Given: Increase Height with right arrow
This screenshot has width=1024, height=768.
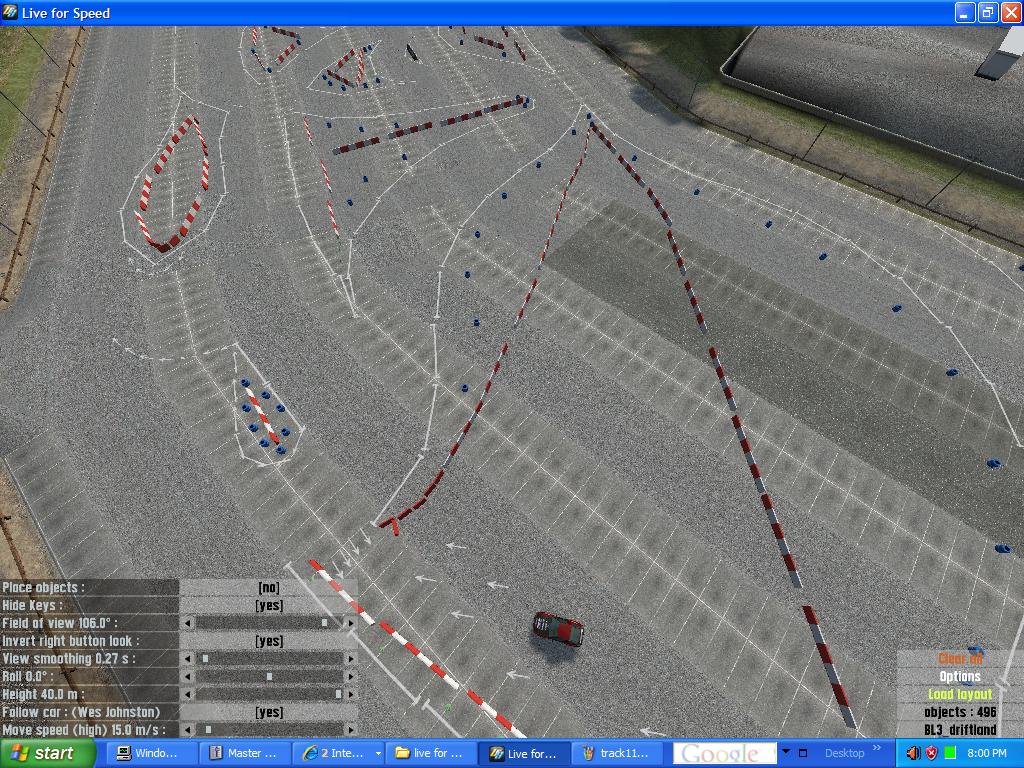Looking at the screenshot, I should (351, 694).
